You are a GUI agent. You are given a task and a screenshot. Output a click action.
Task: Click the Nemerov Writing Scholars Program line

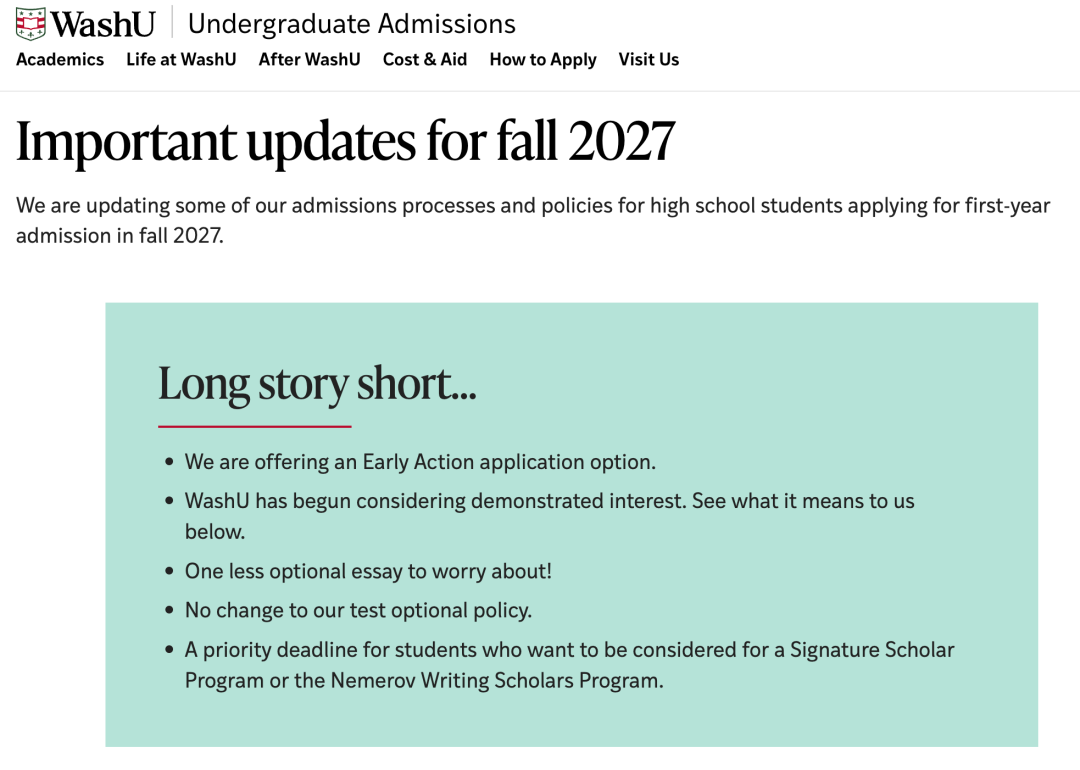pos(423,681)
